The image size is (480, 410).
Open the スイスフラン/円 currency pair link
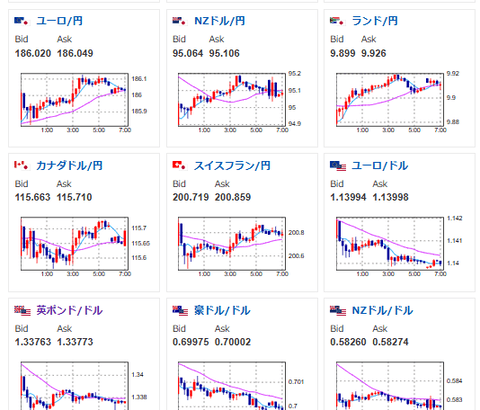coord(232,166)
